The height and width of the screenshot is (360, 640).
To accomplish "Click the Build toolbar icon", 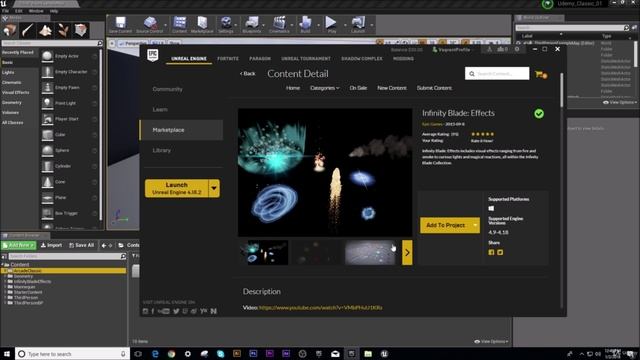I will pos(305,24).
